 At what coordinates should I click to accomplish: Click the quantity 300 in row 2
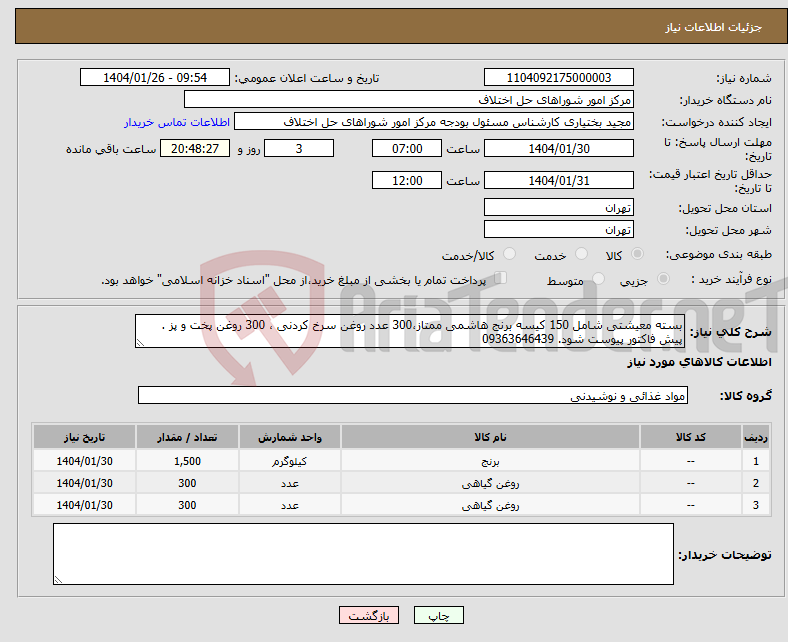pyautogui.click(x=187, y=483)
